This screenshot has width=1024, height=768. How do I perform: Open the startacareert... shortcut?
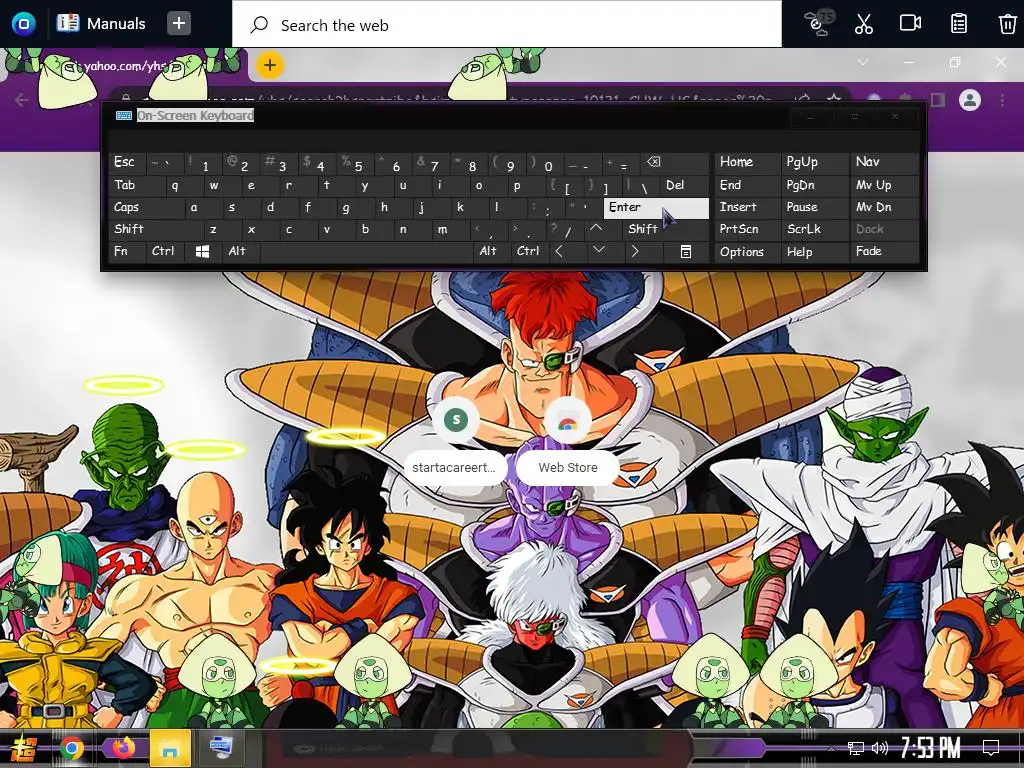click(454, 468)
